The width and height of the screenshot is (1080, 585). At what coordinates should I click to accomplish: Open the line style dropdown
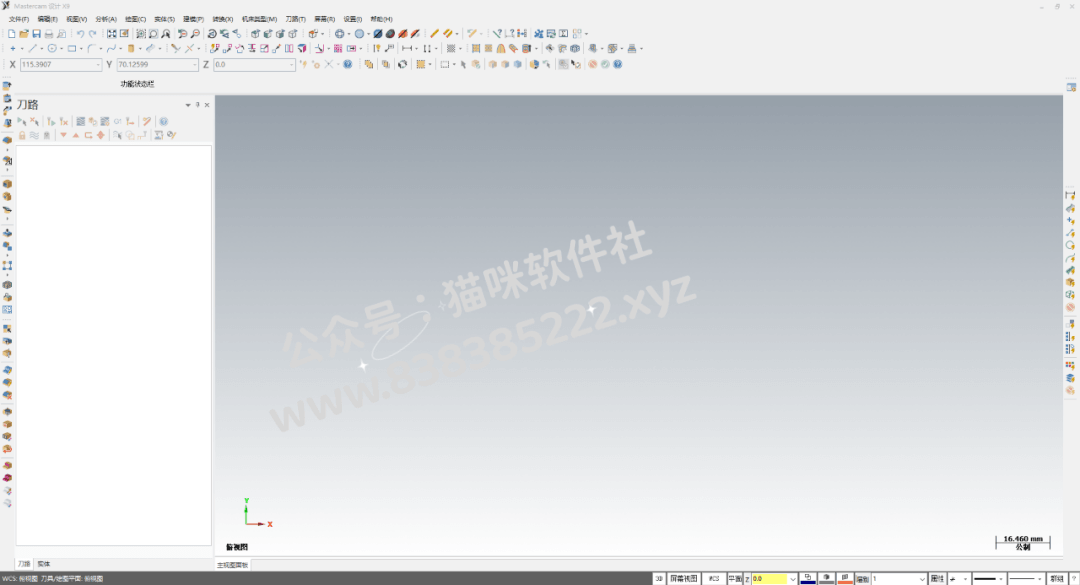(x=1001, y=579)
